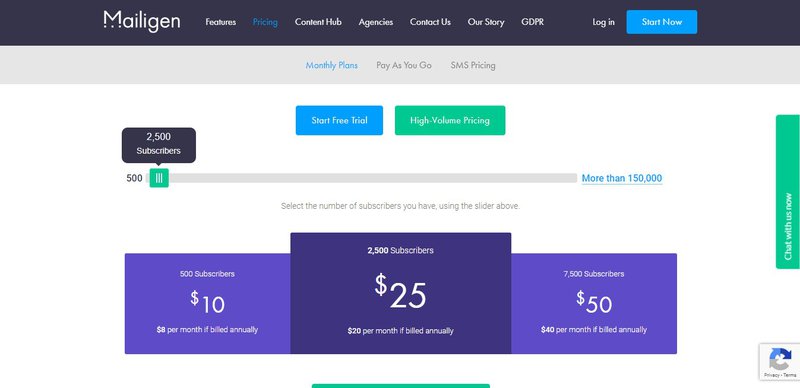Image resolution: width=800 pixels, height=388 pixels.
Task: Select the 7,500 Subscribers $50 plan card
Action: (594, 304)
